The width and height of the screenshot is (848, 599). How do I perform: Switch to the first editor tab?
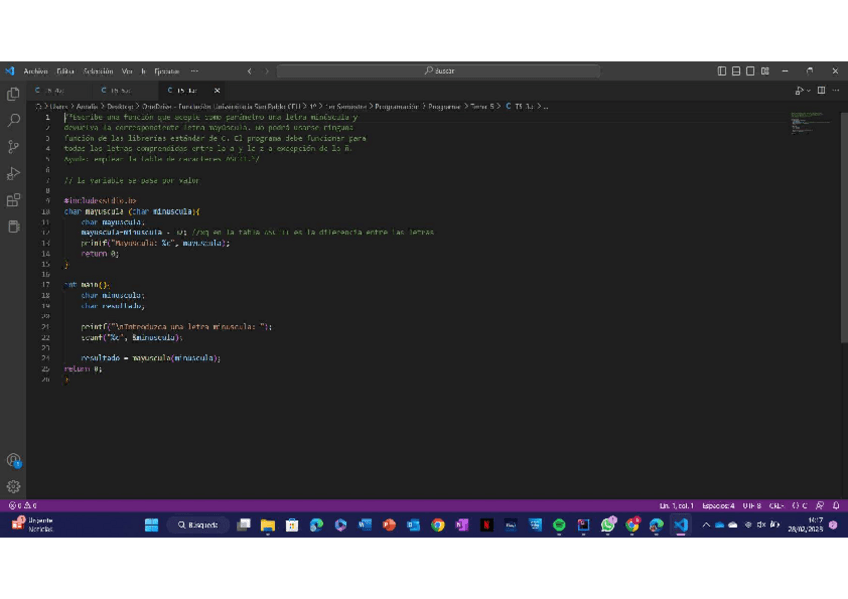(52, 90)
